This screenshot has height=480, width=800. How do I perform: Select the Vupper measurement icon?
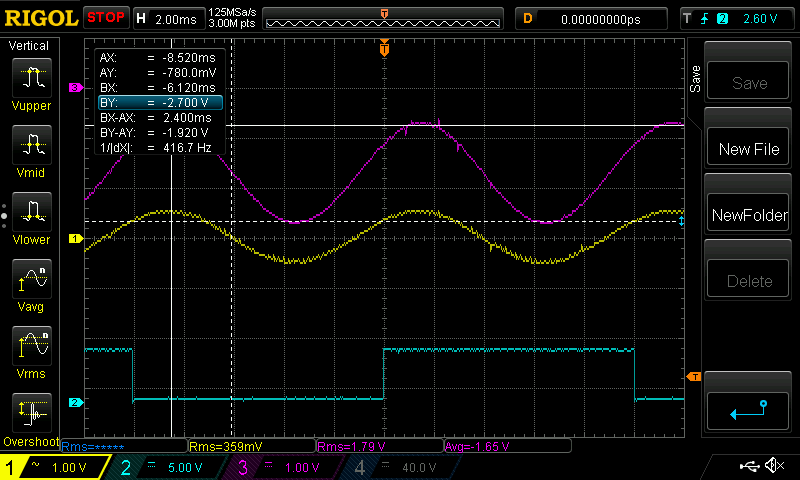(x=32, y=78)
